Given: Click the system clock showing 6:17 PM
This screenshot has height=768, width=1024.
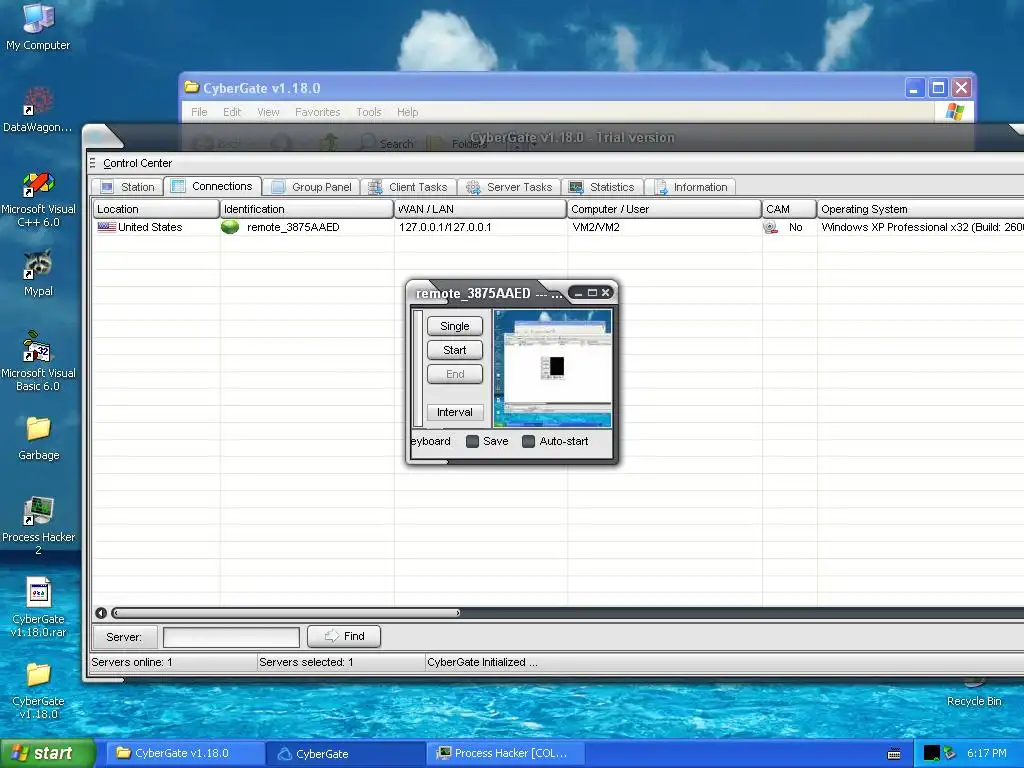Looking at the screenshot, I should click(986, 754).
